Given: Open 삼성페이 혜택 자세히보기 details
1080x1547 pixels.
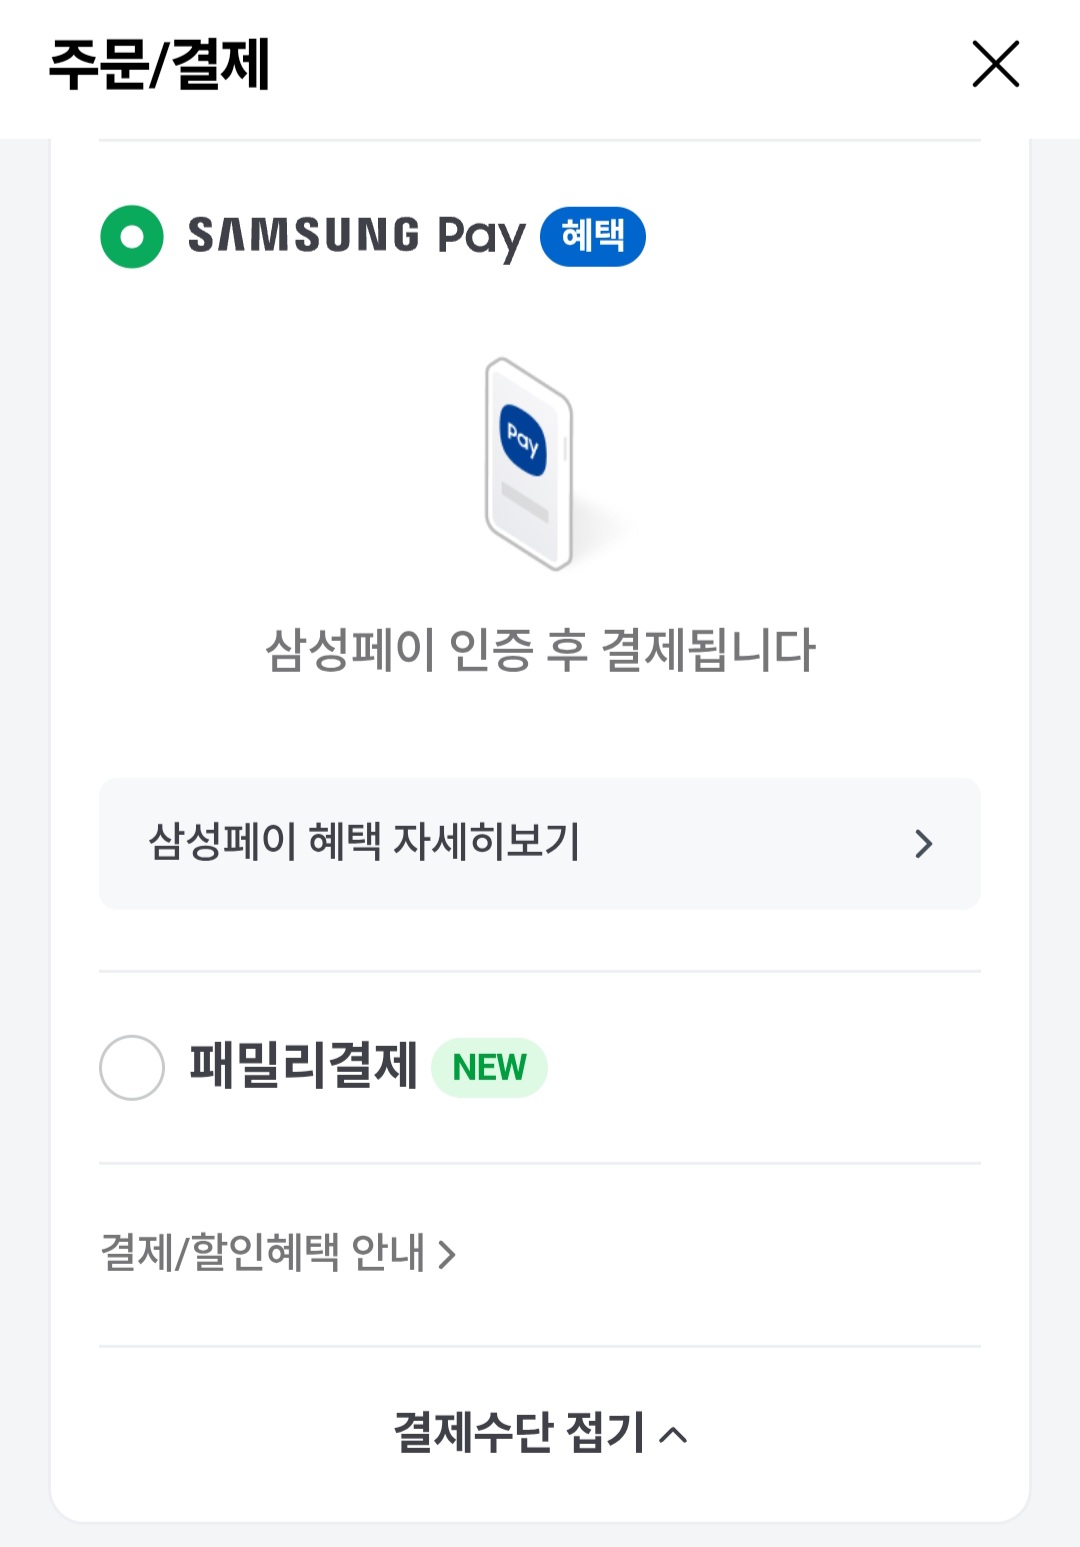Looking at the screenshot, I should pyautogui.click(x=365, y=842).
